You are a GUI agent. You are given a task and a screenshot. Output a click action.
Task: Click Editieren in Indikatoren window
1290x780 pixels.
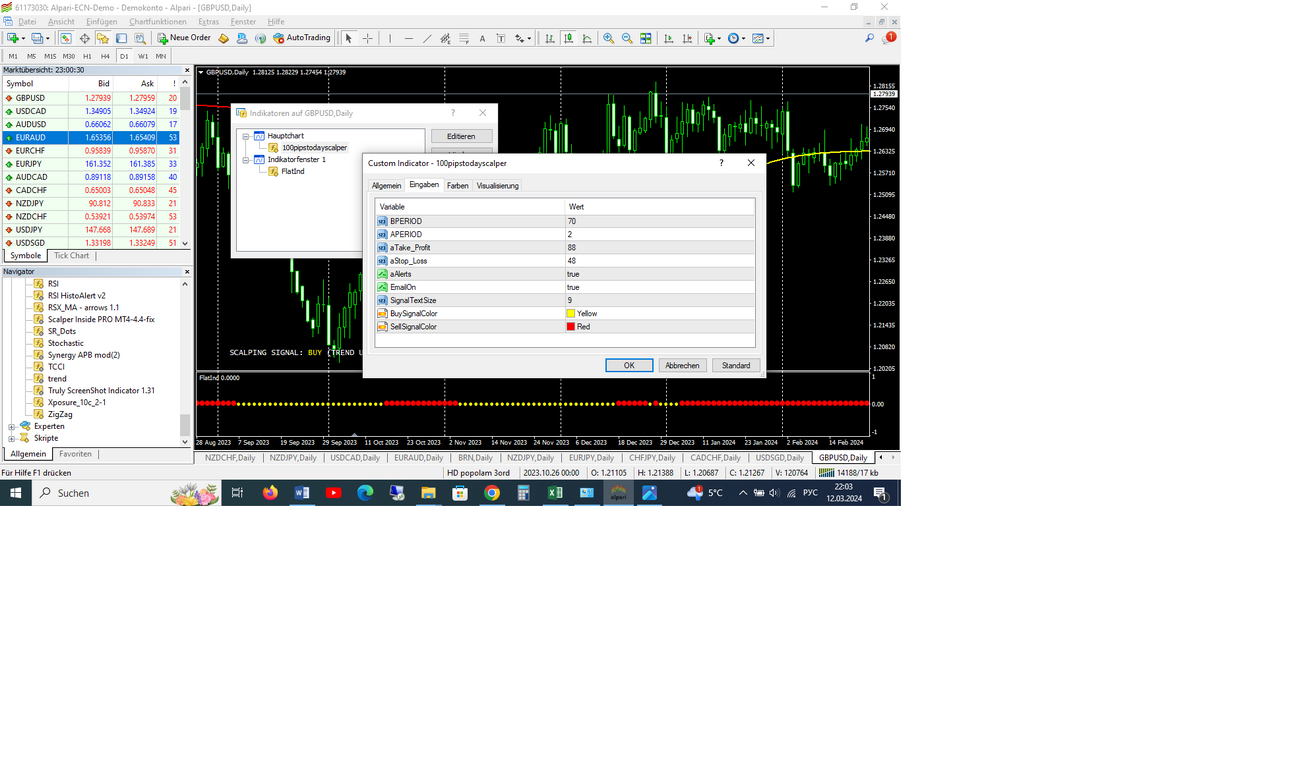461,136
